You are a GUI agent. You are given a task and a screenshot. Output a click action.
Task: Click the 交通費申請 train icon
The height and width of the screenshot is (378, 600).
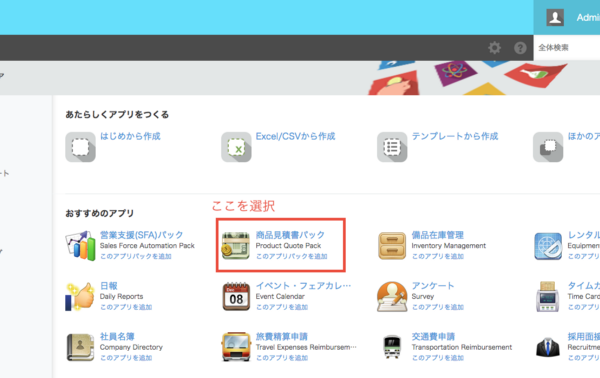coord(392,347)
